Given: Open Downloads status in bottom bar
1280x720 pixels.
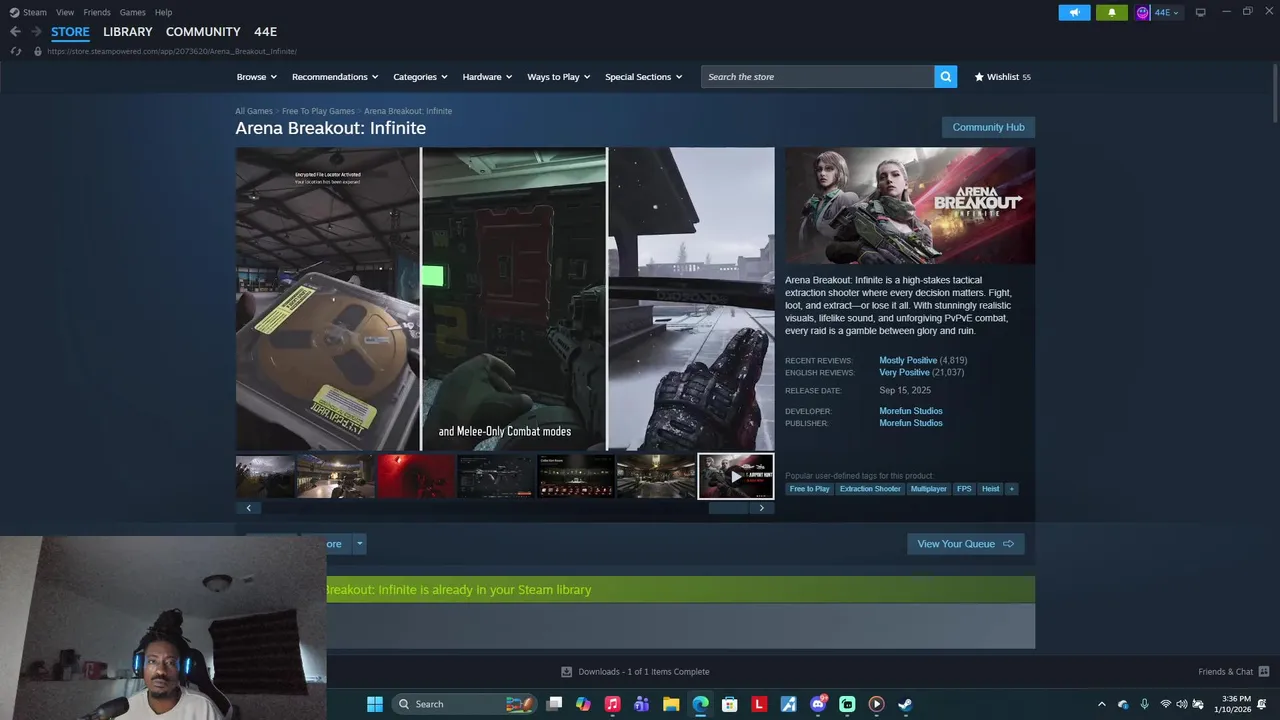Looking at the screenshot, I should point(635,672).
